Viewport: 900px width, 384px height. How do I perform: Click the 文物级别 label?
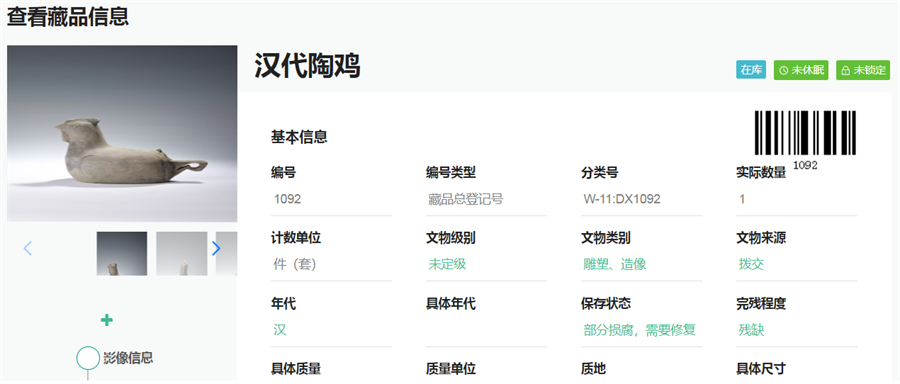(x=451, y=238)
